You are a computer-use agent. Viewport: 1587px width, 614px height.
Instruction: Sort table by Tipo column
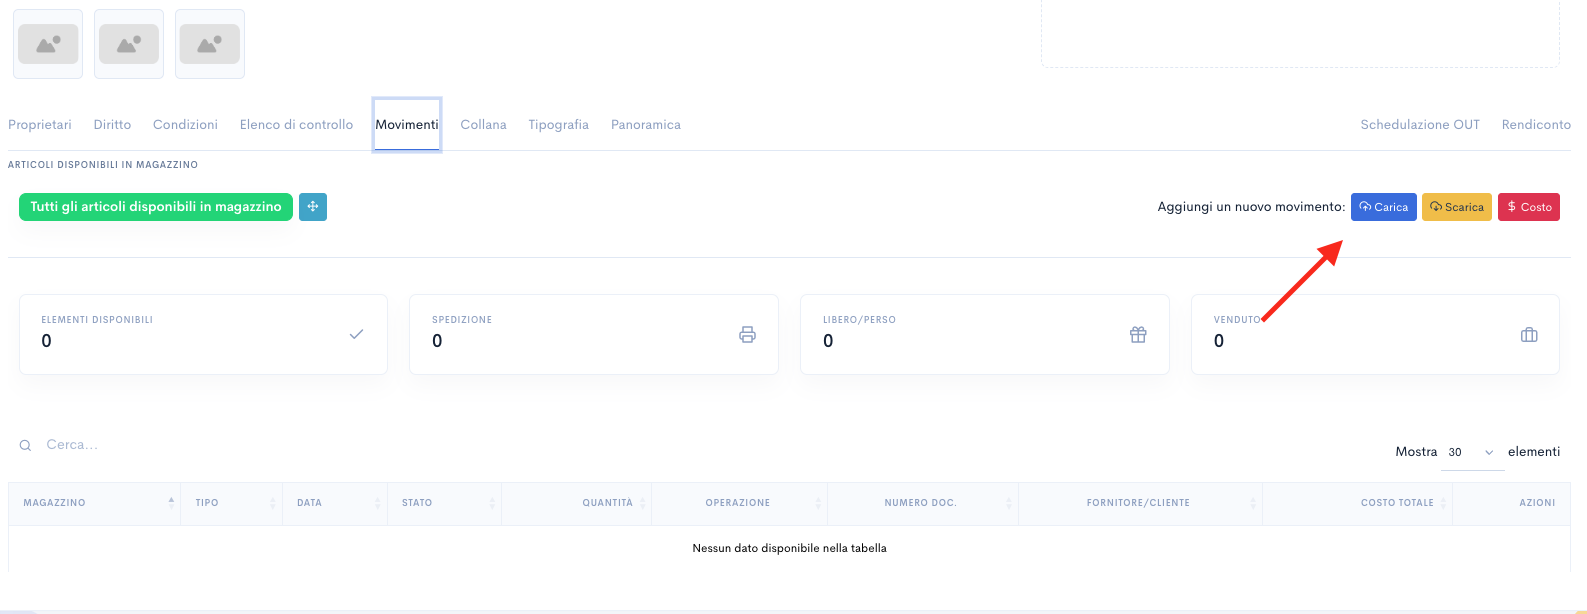231,503
